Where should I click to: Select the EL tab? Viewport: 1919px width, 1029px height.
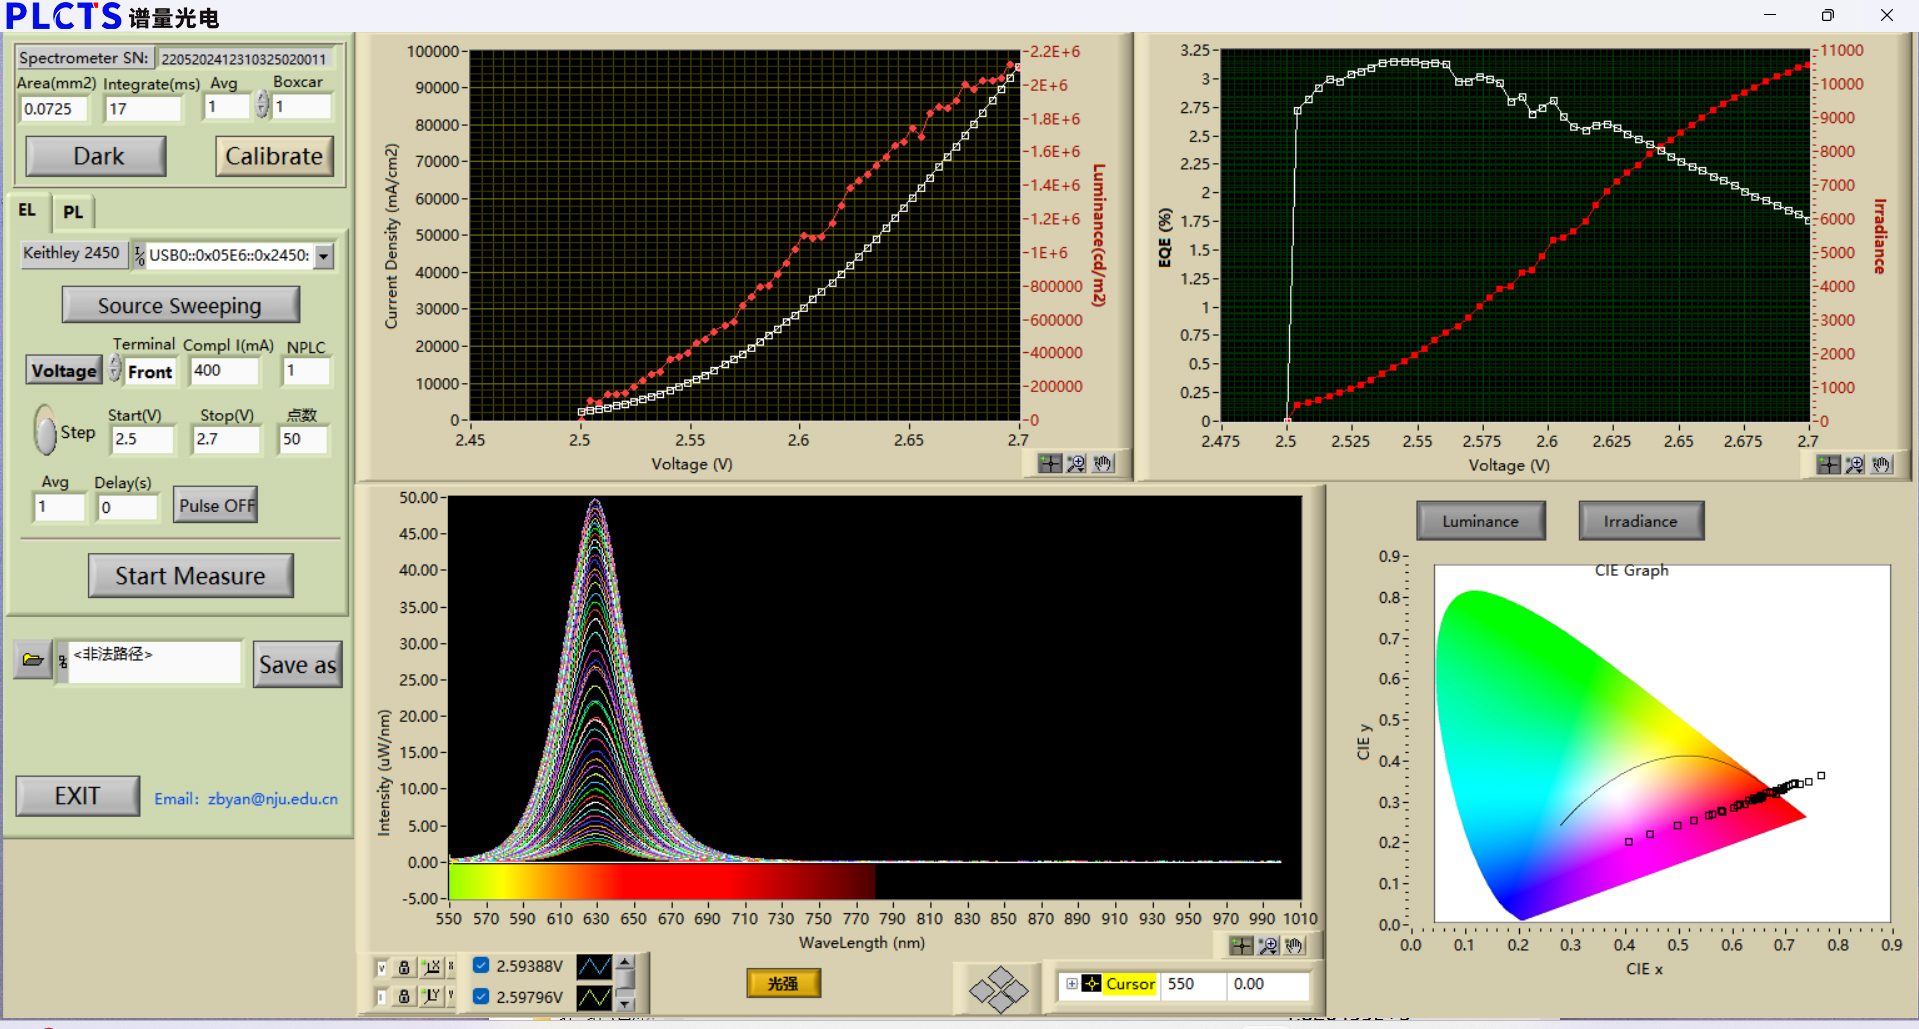coord(27,211)
